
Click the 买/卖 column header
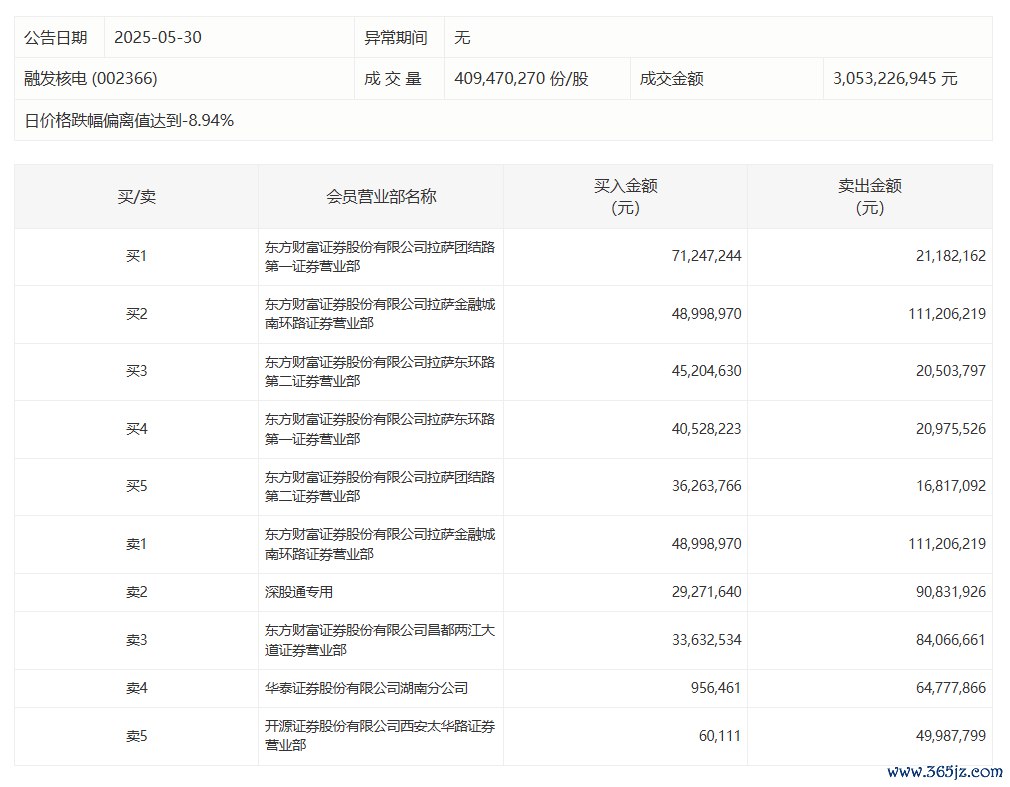coord(137,196)
